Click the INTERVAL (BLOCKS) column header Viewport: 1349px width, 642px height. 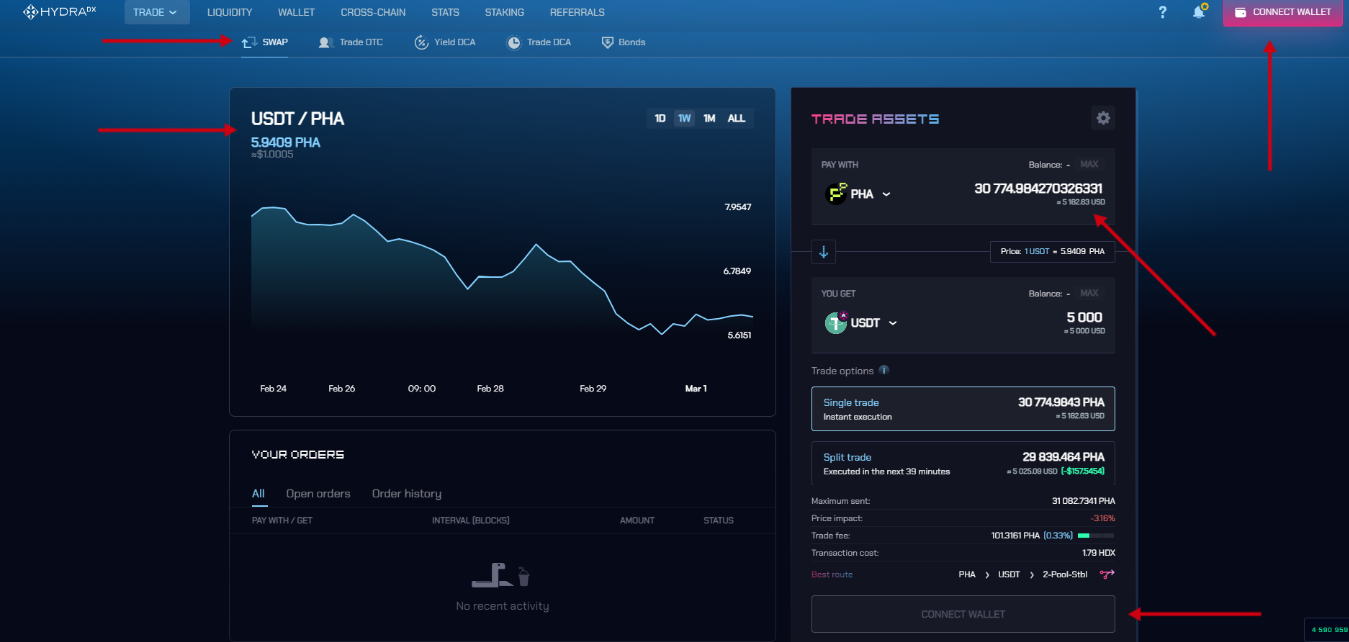471,521
